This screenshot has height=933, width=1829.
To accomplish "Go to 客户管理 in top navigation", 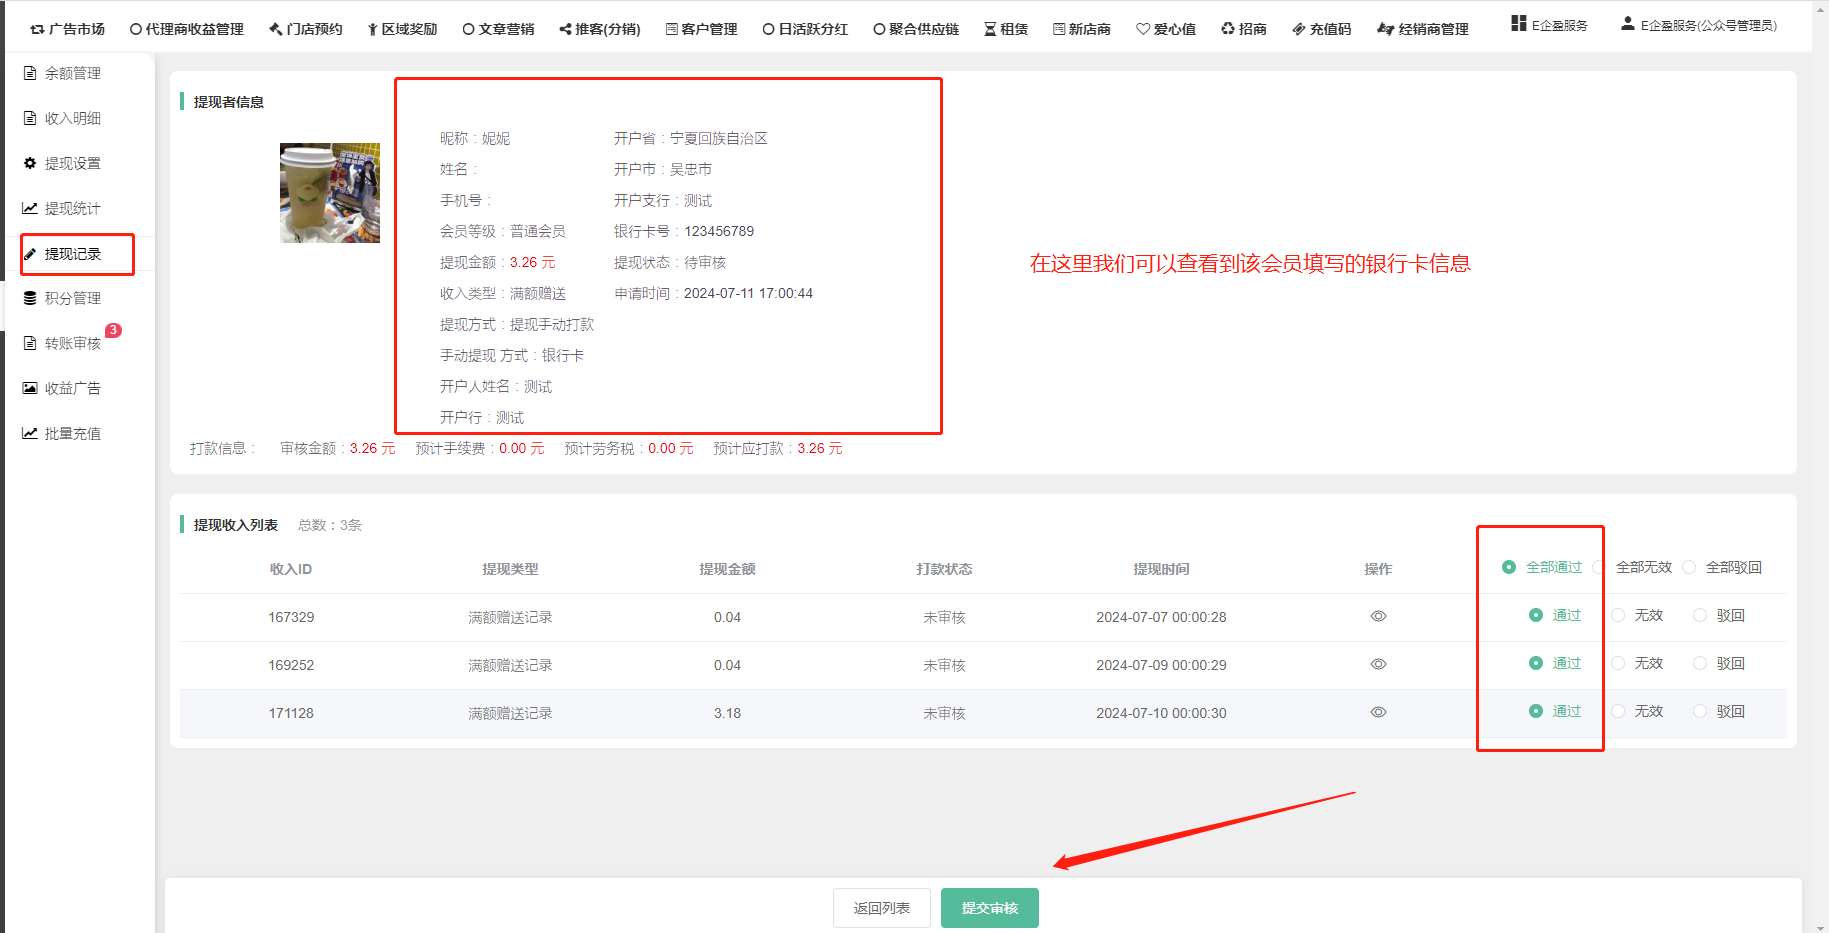I will point(701,29).
